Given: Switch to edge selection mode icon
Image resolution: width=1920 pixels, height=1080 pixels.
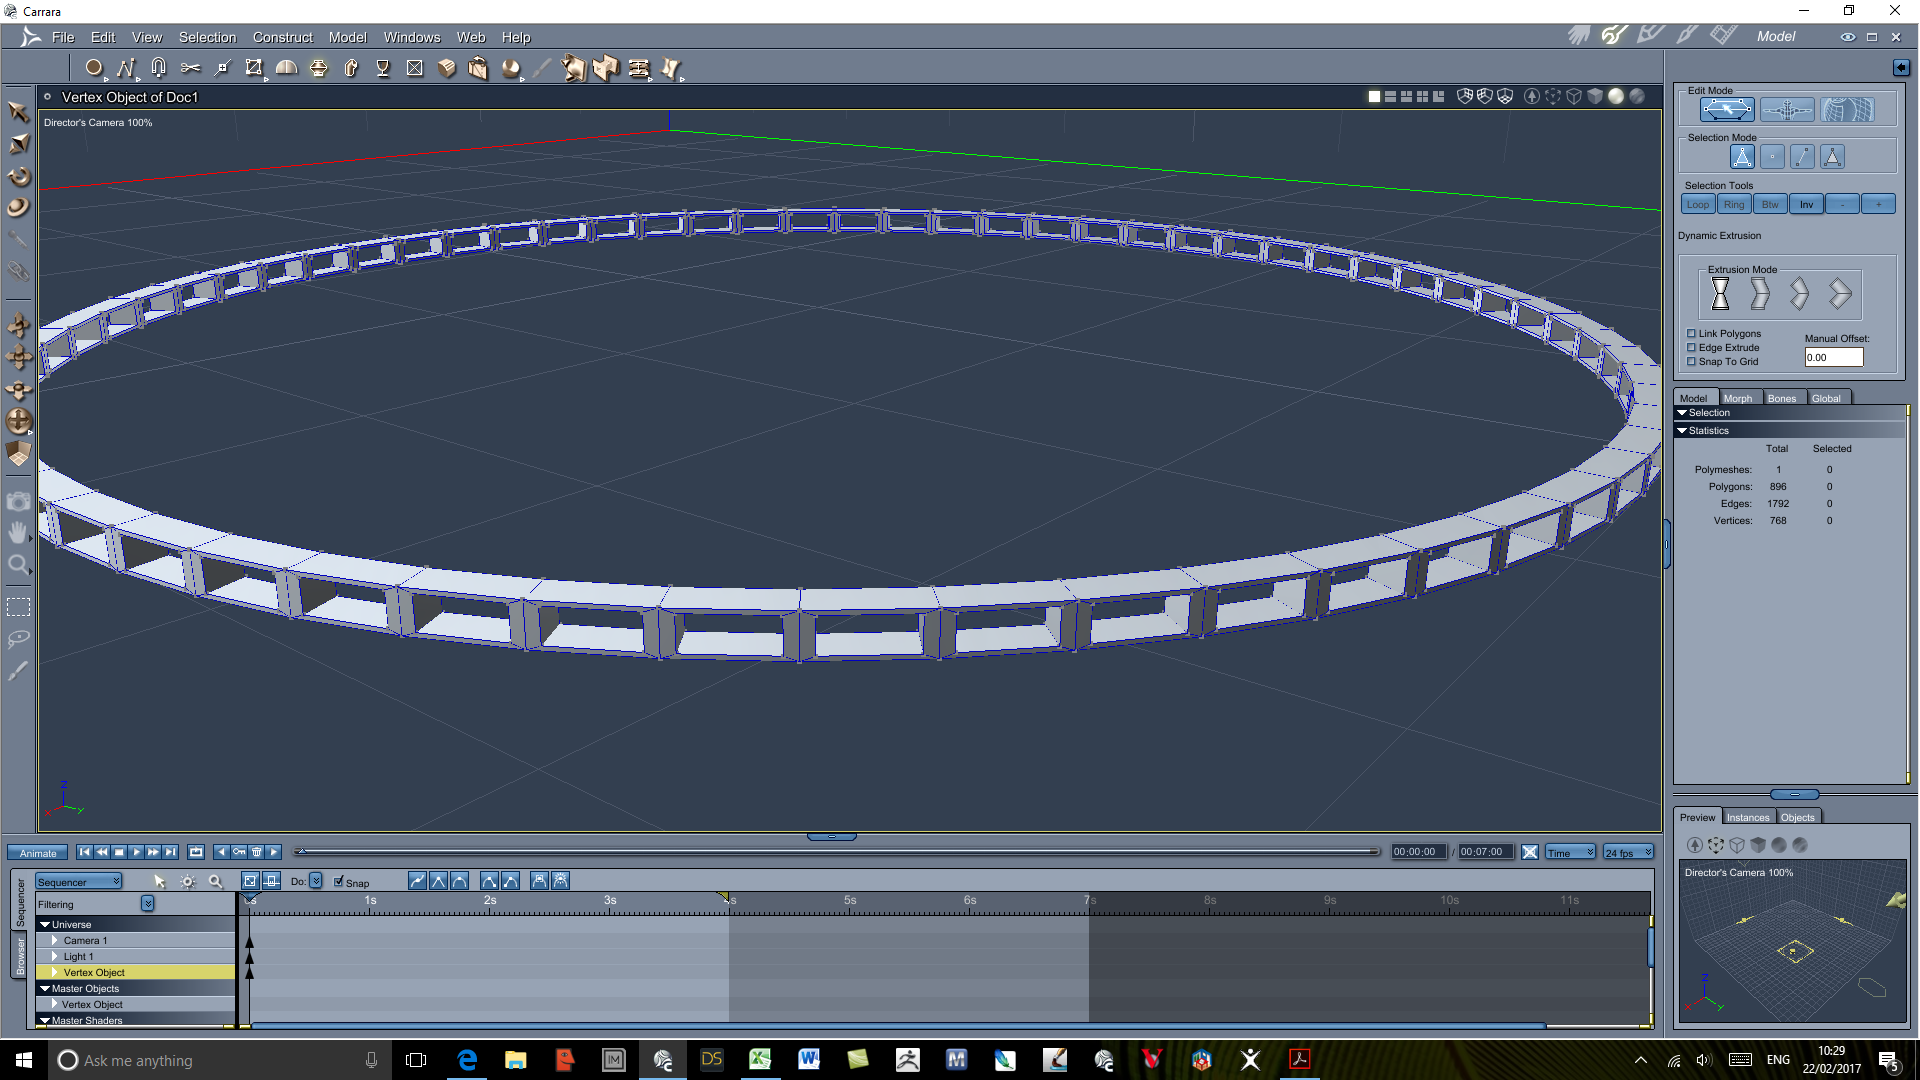Looking at the screenshot, I should click(x=1802, y=157).
